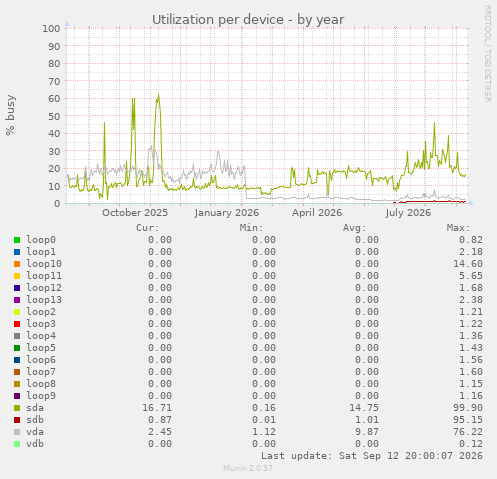Viewport: 497px width, 479px height.
Task: Click the 'January 2026' axis label
Action: pos(227,213)
